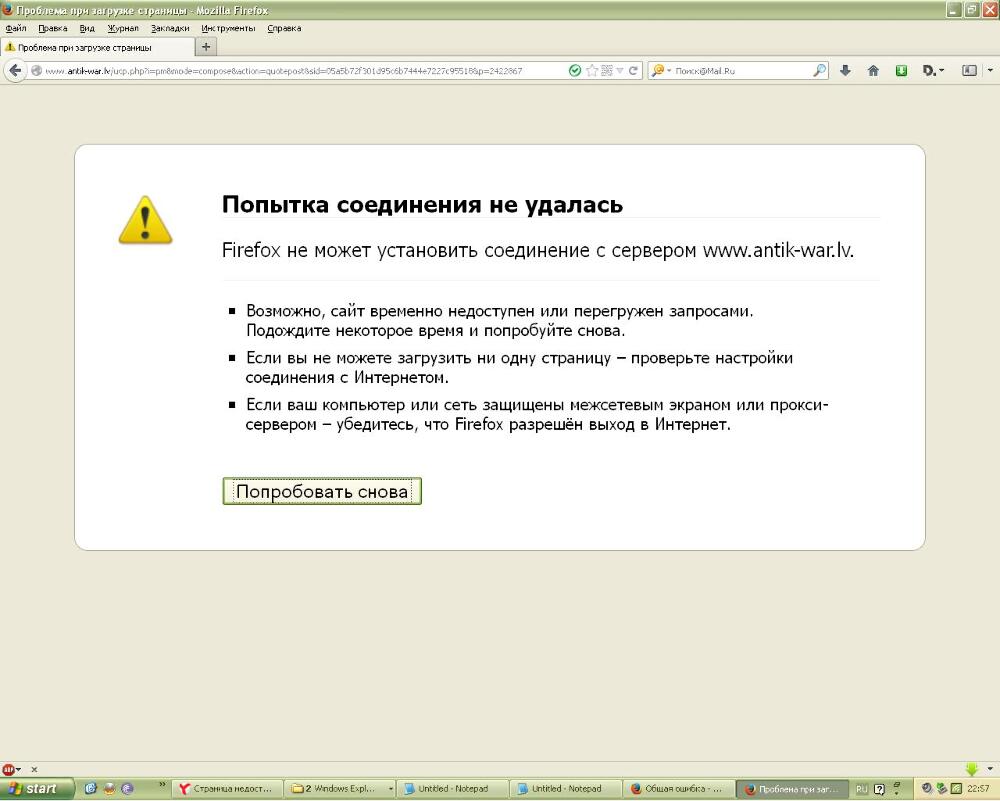The height and width of the screenshot is (801, 1000).
Task: Bookmark this page with the star icon
Action: pyautogui.click(x=592, y=71)
